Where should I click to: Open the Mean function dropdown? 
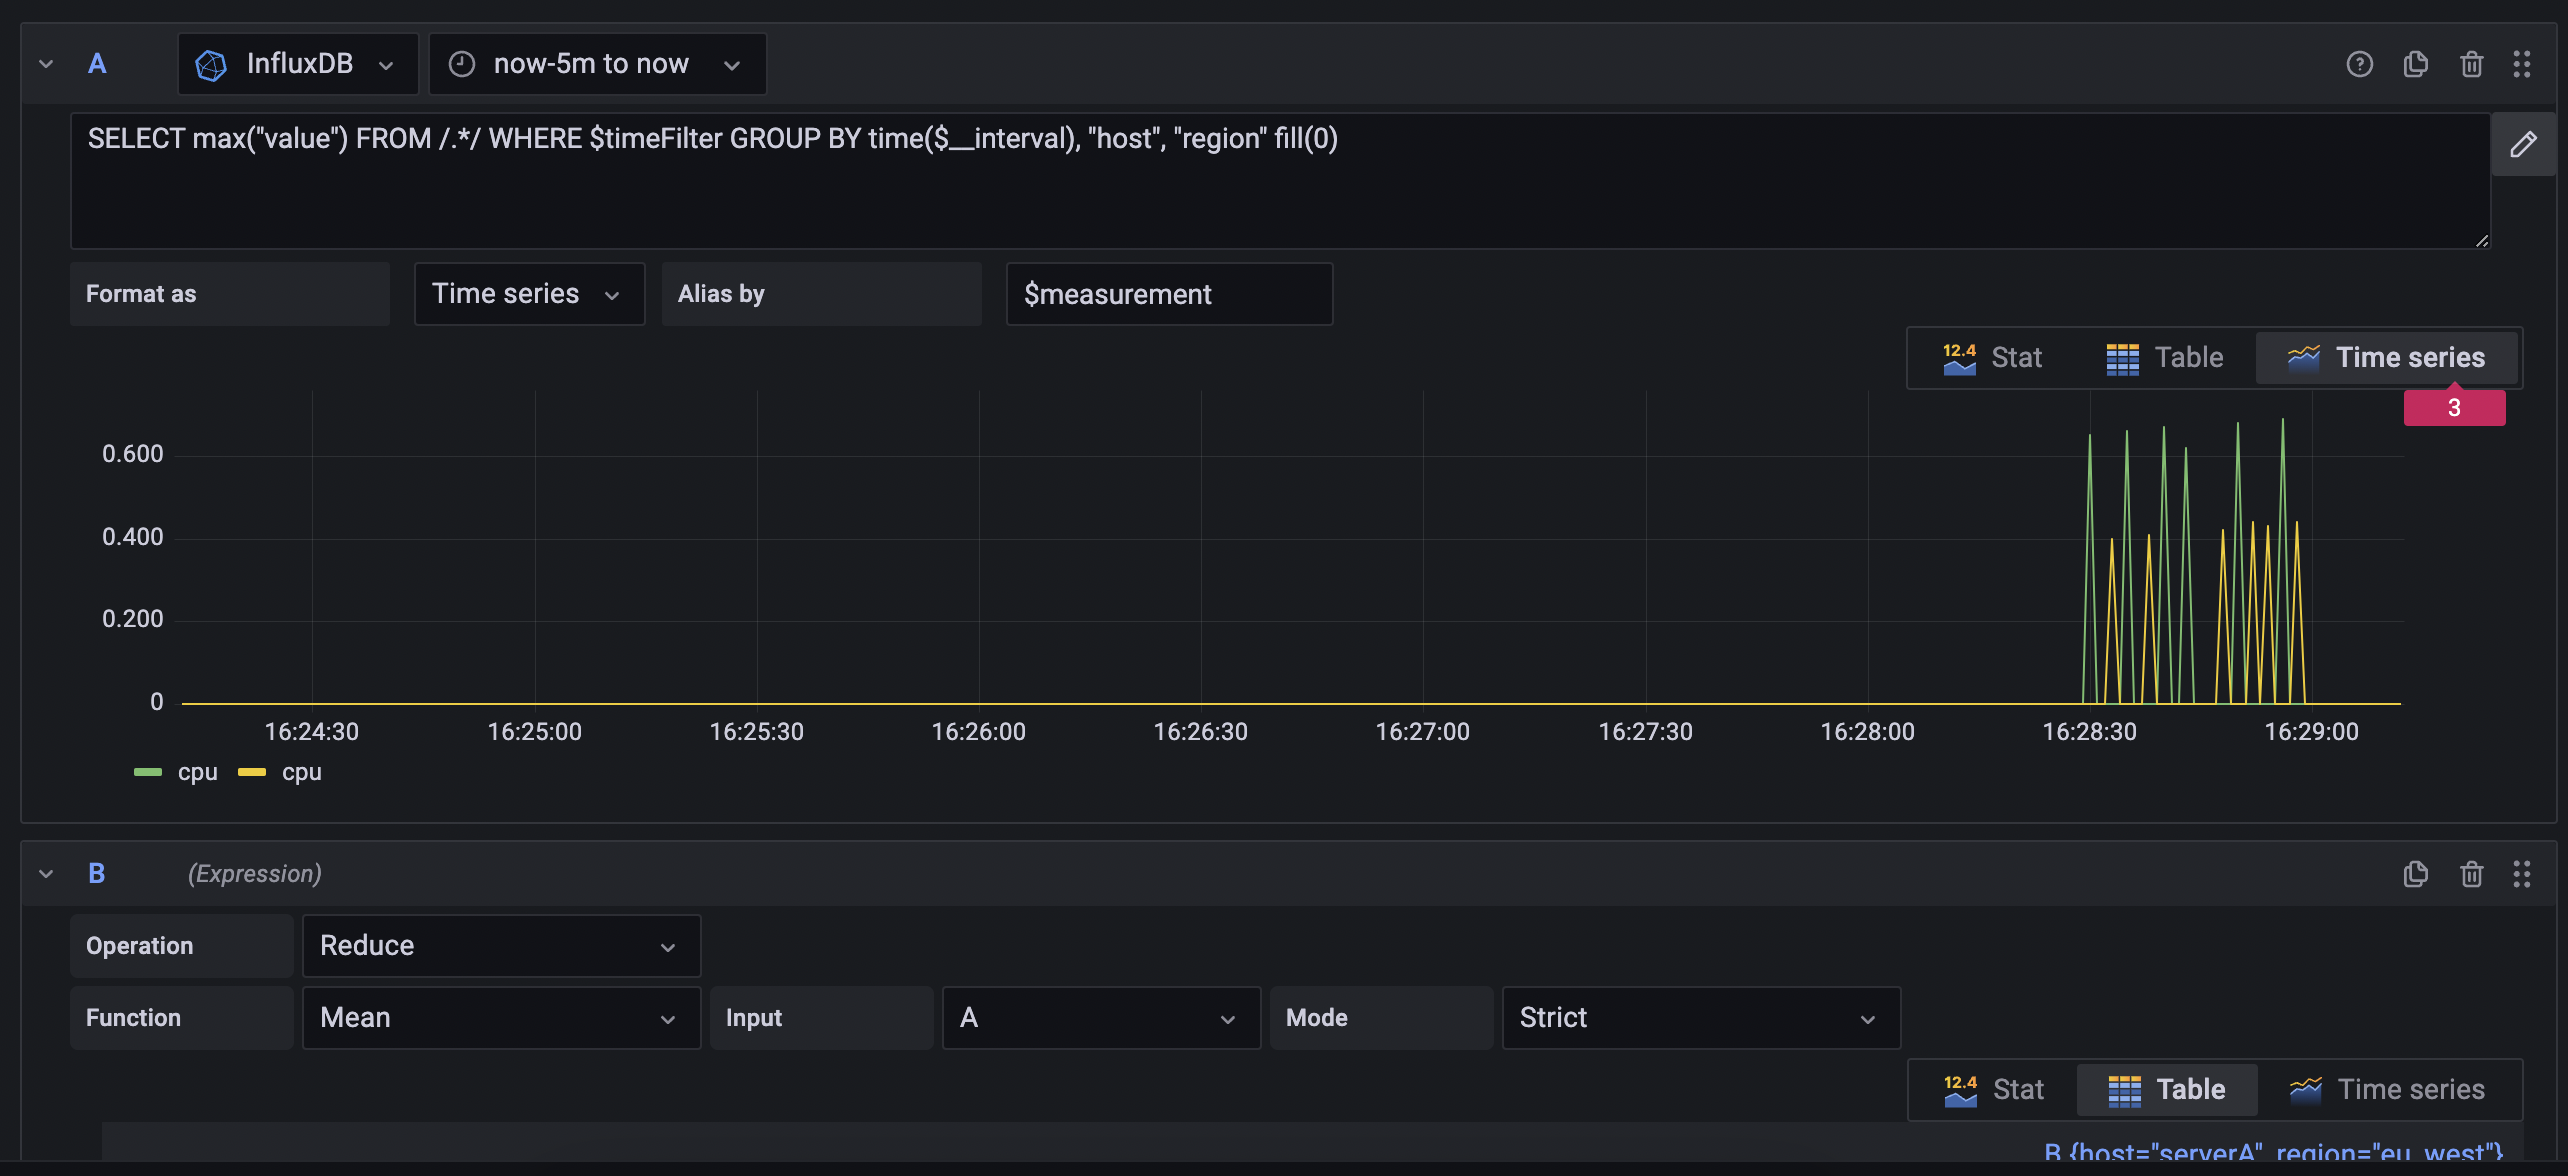click(500, 1017)
